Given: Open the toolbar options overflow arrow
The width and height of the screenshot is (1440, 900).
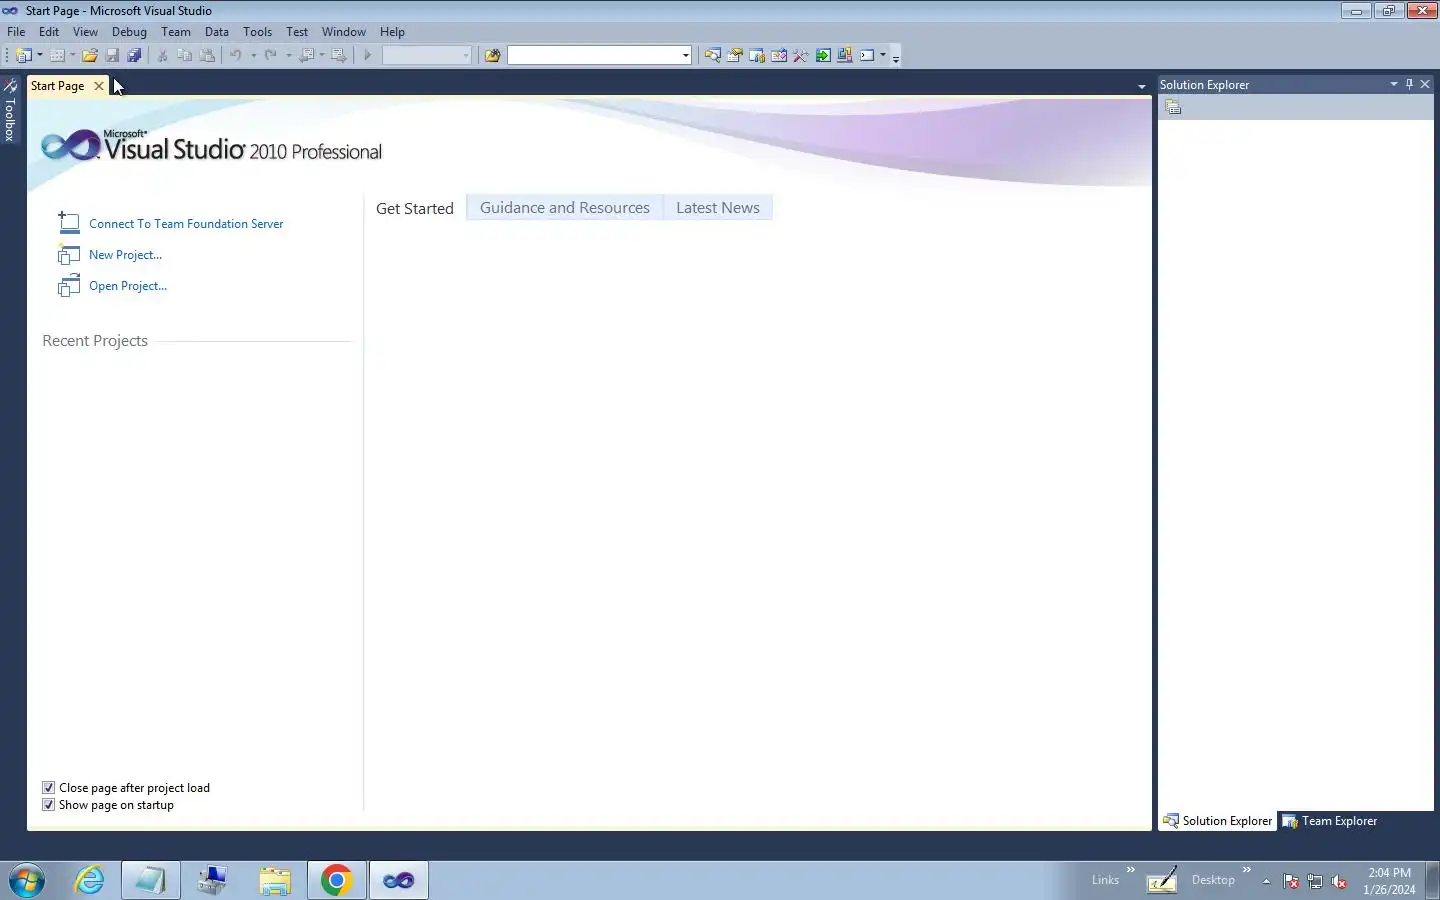Looking at the screenshot, I should pyautogui.click(x=896, y=58).
